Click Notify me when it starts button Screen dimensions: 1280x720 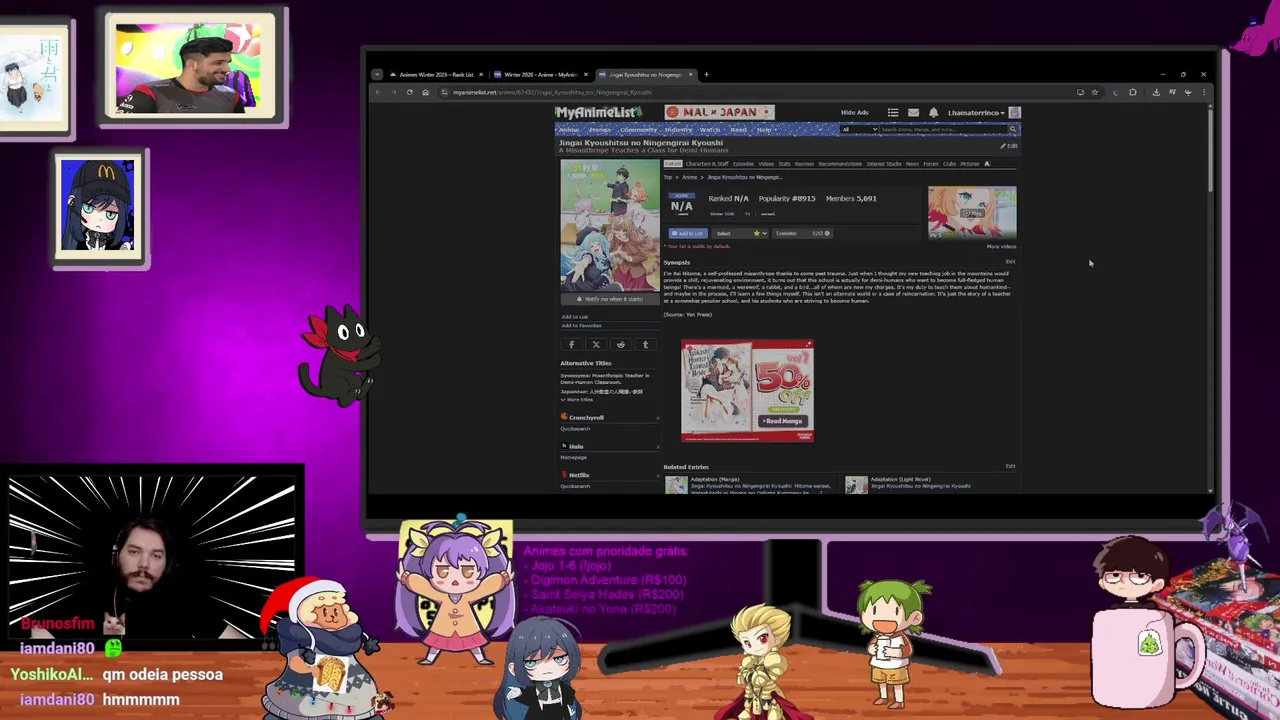point(609,299)
